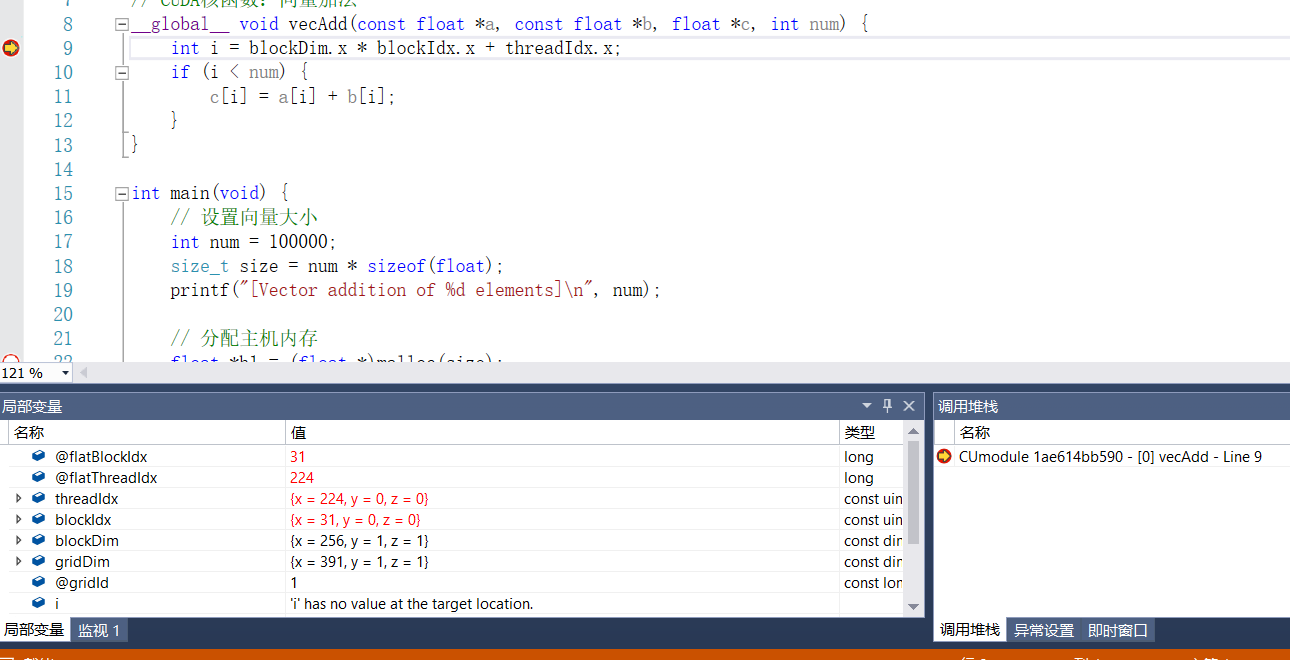1290x660 pixels.
Task: Click the 值 column header in locals
Action: [563, 432]
